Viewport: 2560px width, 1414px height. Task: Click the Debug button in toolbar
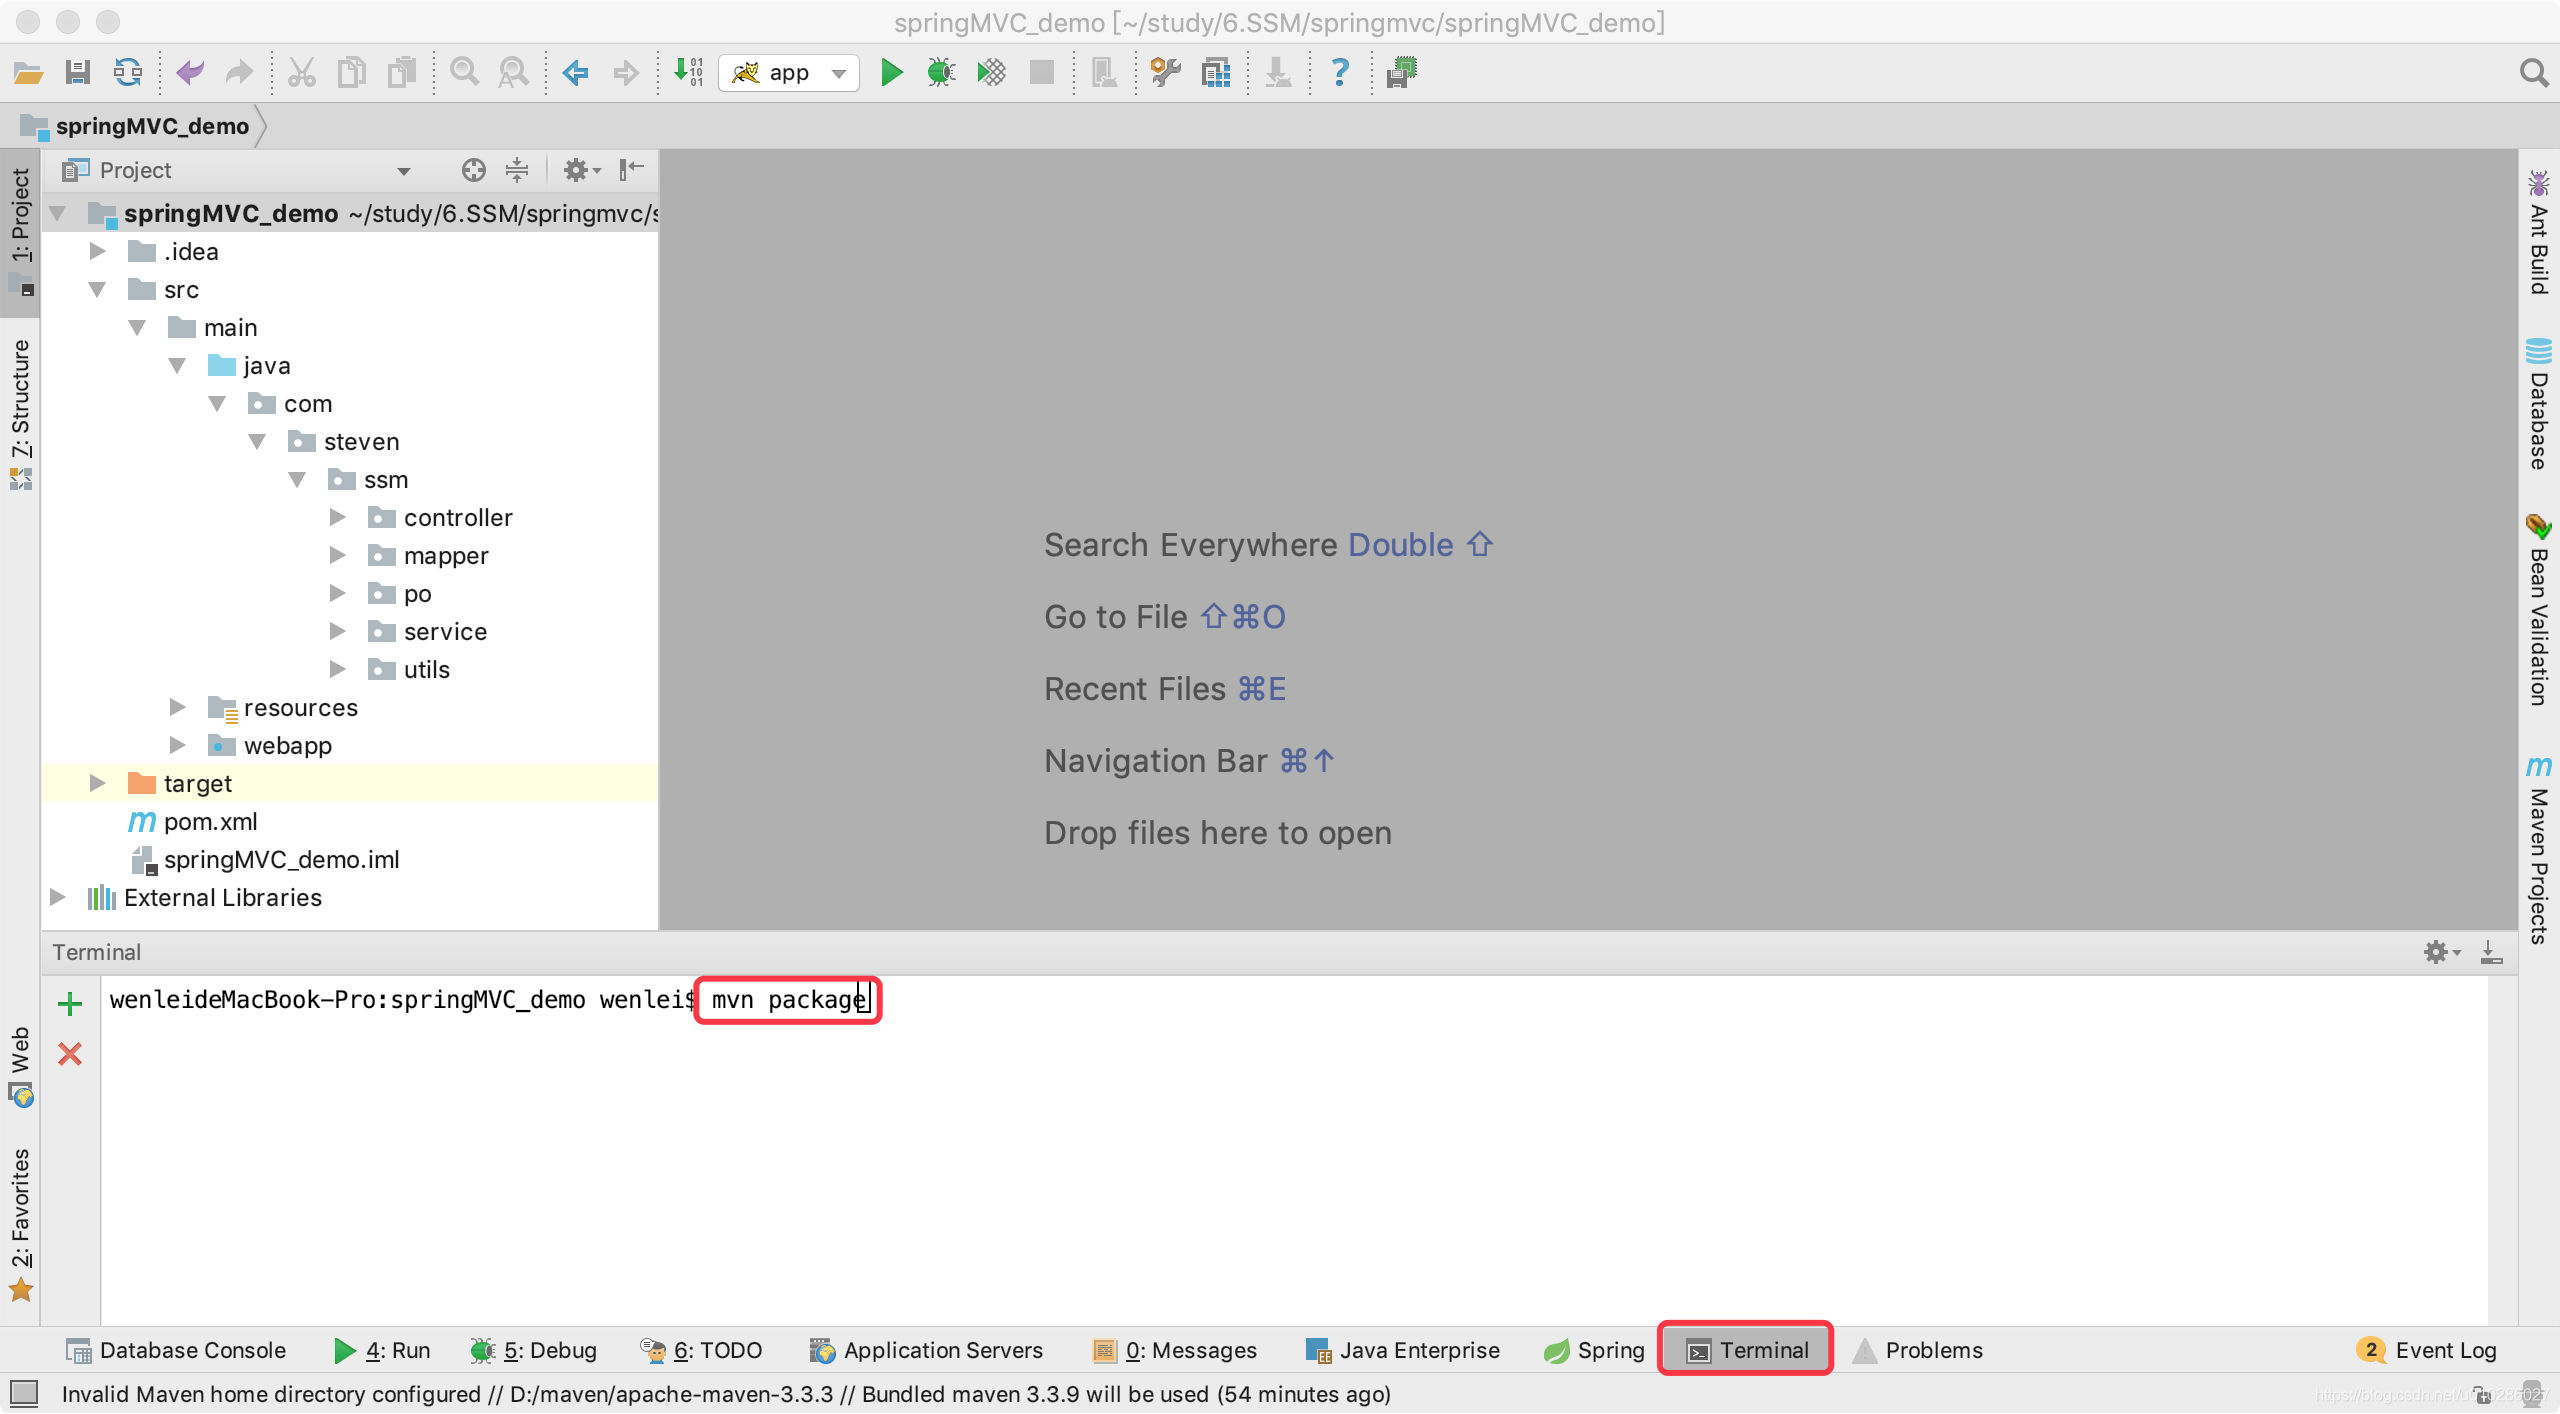tap(942, 71)
